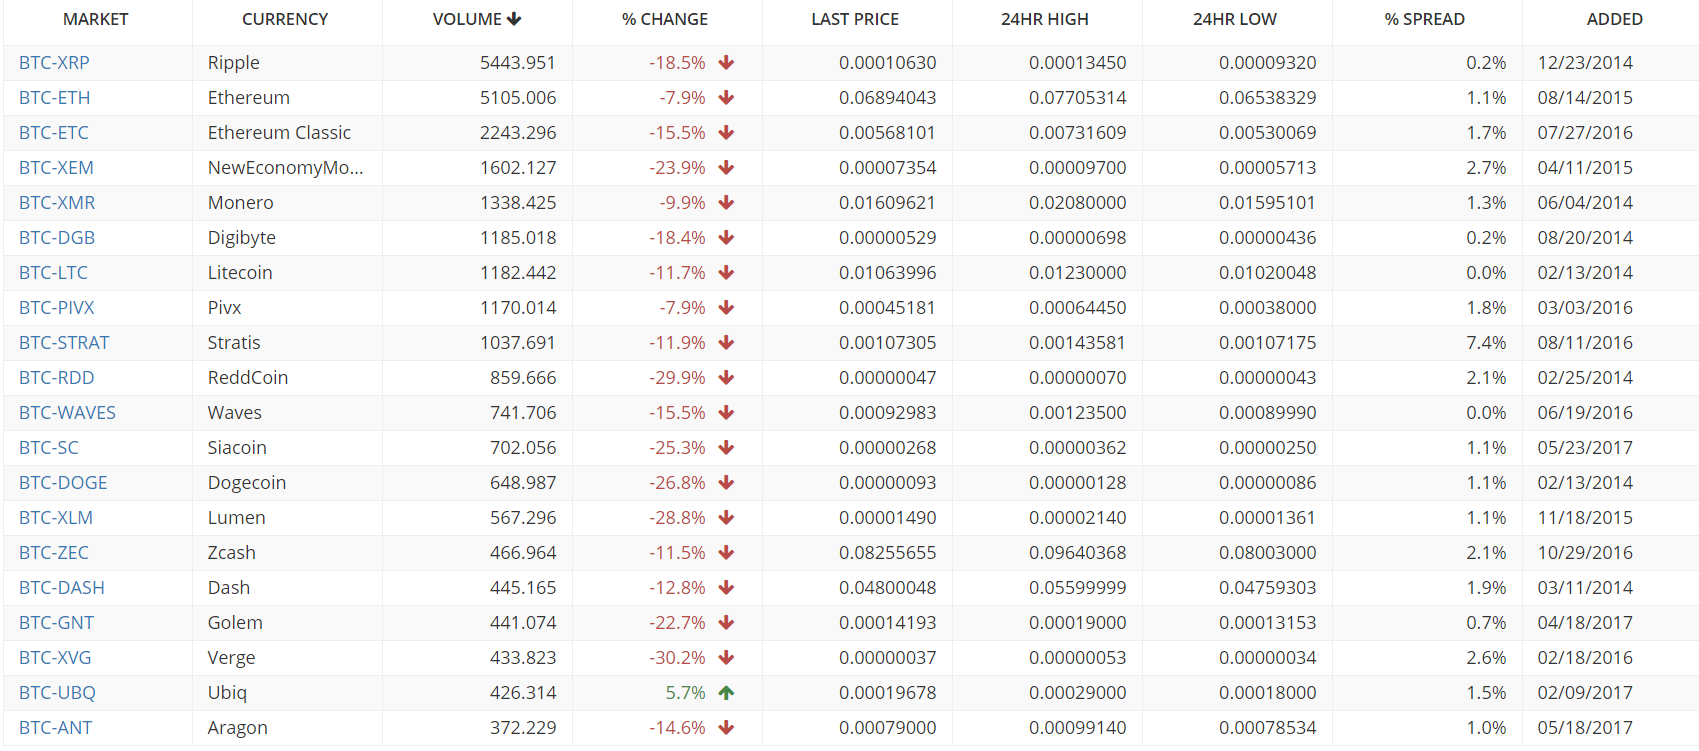
Task: Open the BTC-DGB market link
Action: 57,238
